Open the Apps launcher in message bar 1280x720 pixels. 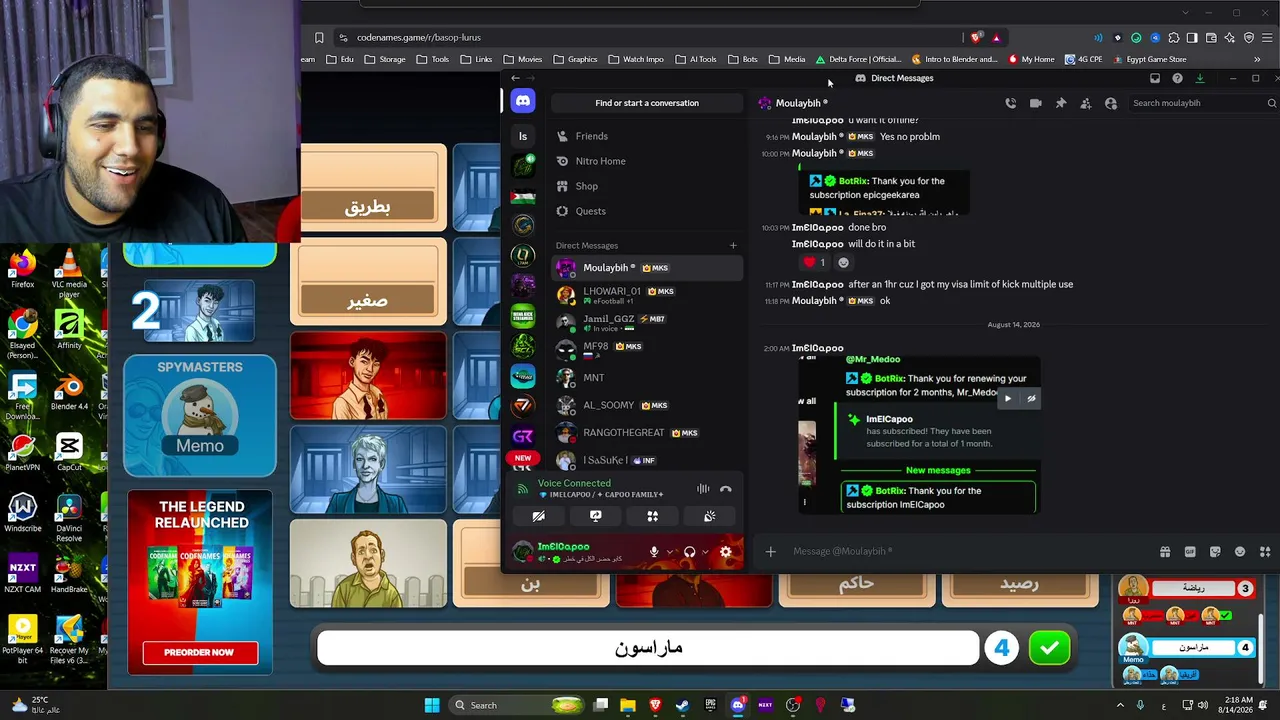pyautogui.click(x=1265, y=551)
